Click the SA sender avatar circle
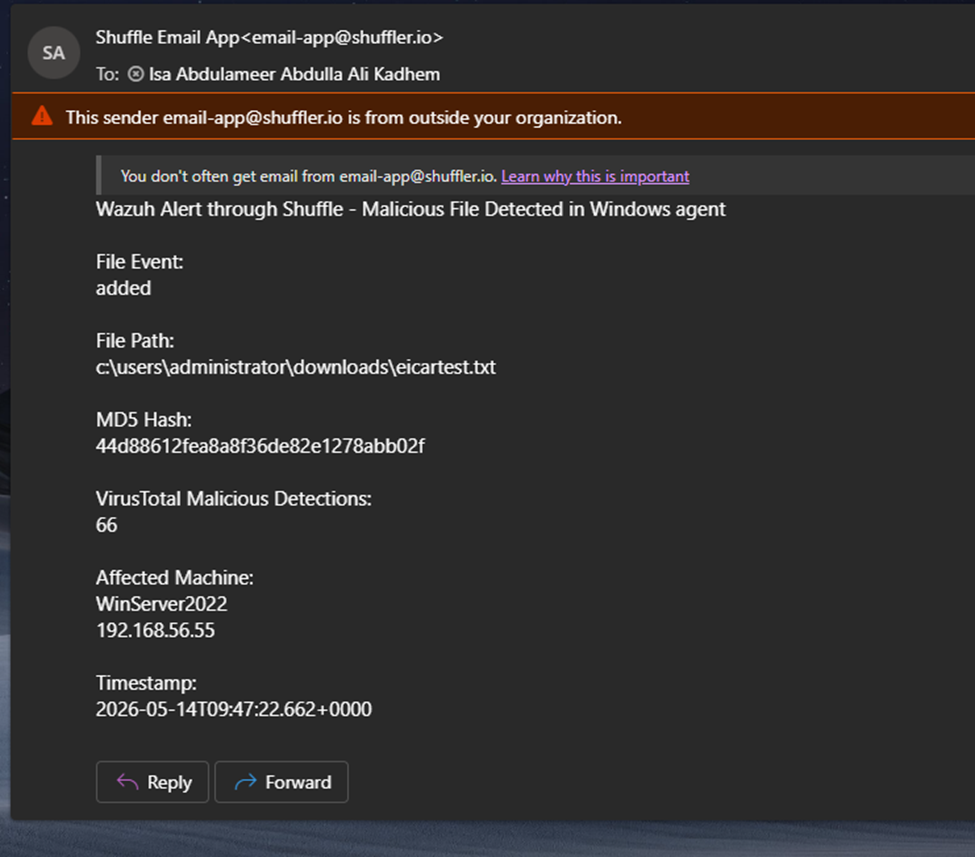The height and width of the screenshot is (857, 975). (x=53, y=53)
